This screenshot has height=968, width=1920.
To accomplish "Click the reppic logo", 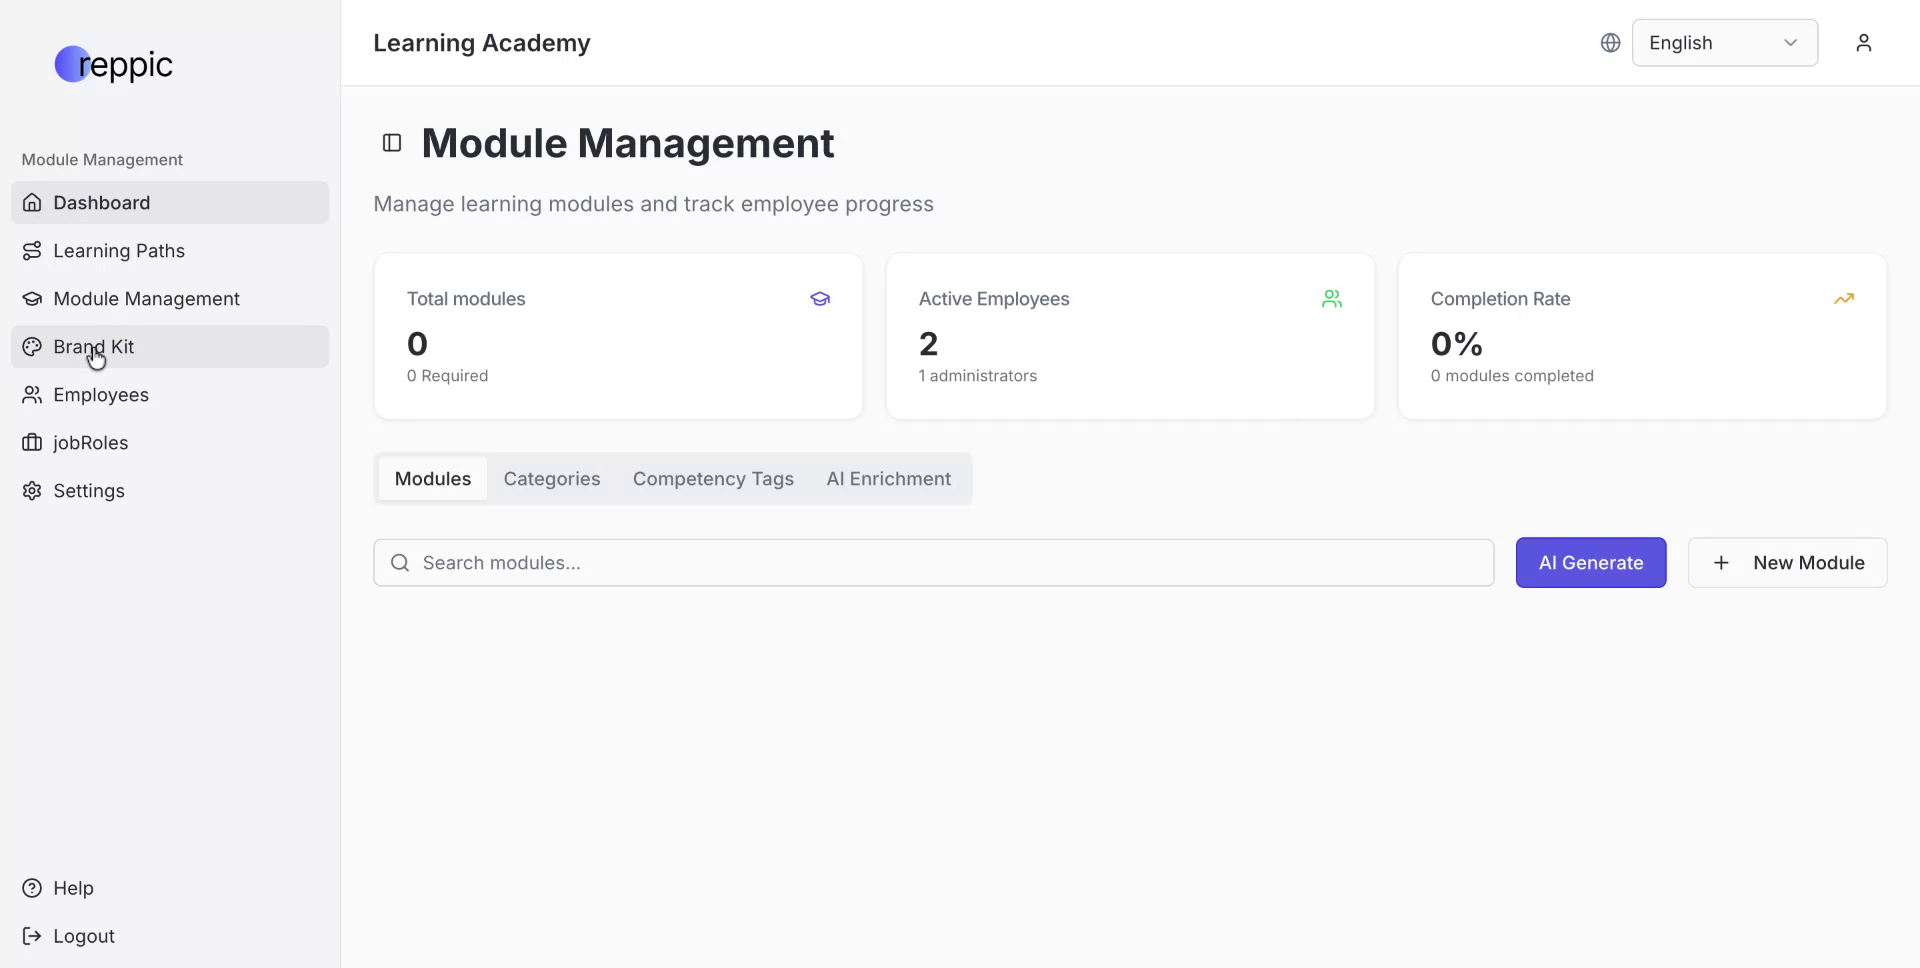I will (113, 65).
